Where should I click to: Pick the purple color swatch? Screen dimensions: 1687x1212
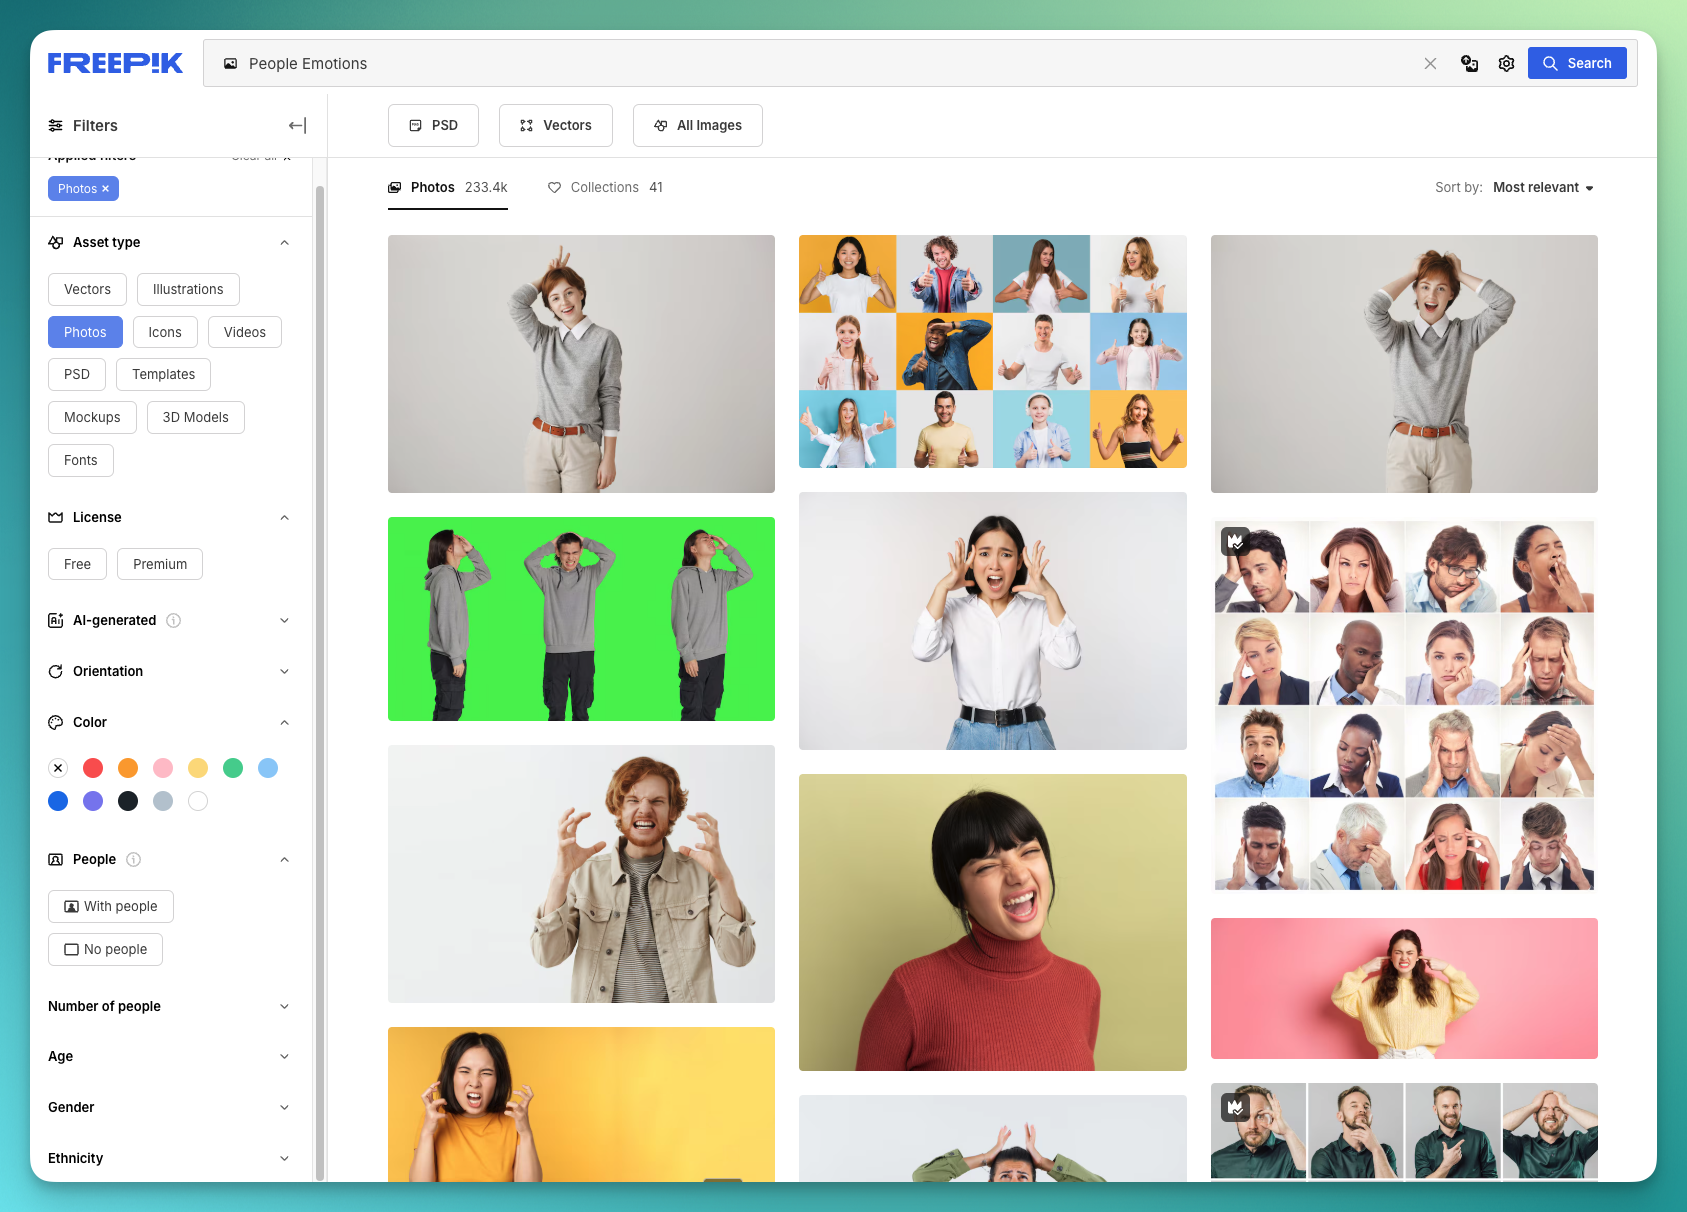pos(93,801)
